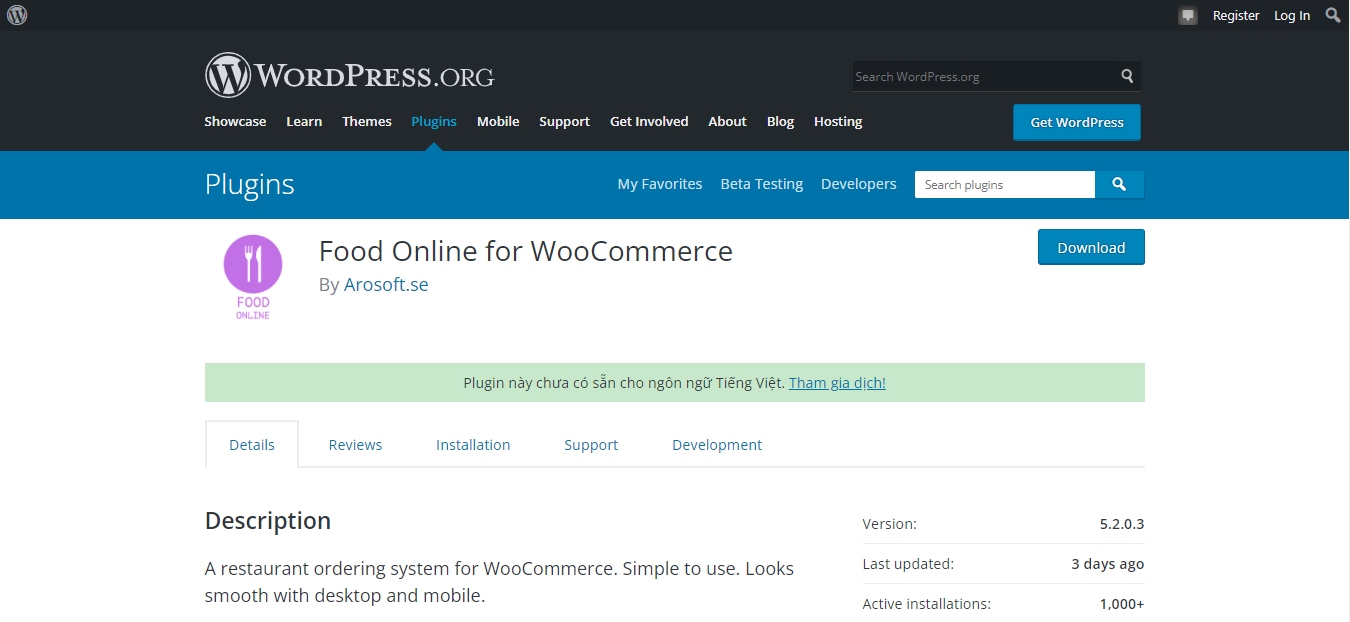Click the 1,000+ active installations value
The image size is (1350, 622).
1122,604
